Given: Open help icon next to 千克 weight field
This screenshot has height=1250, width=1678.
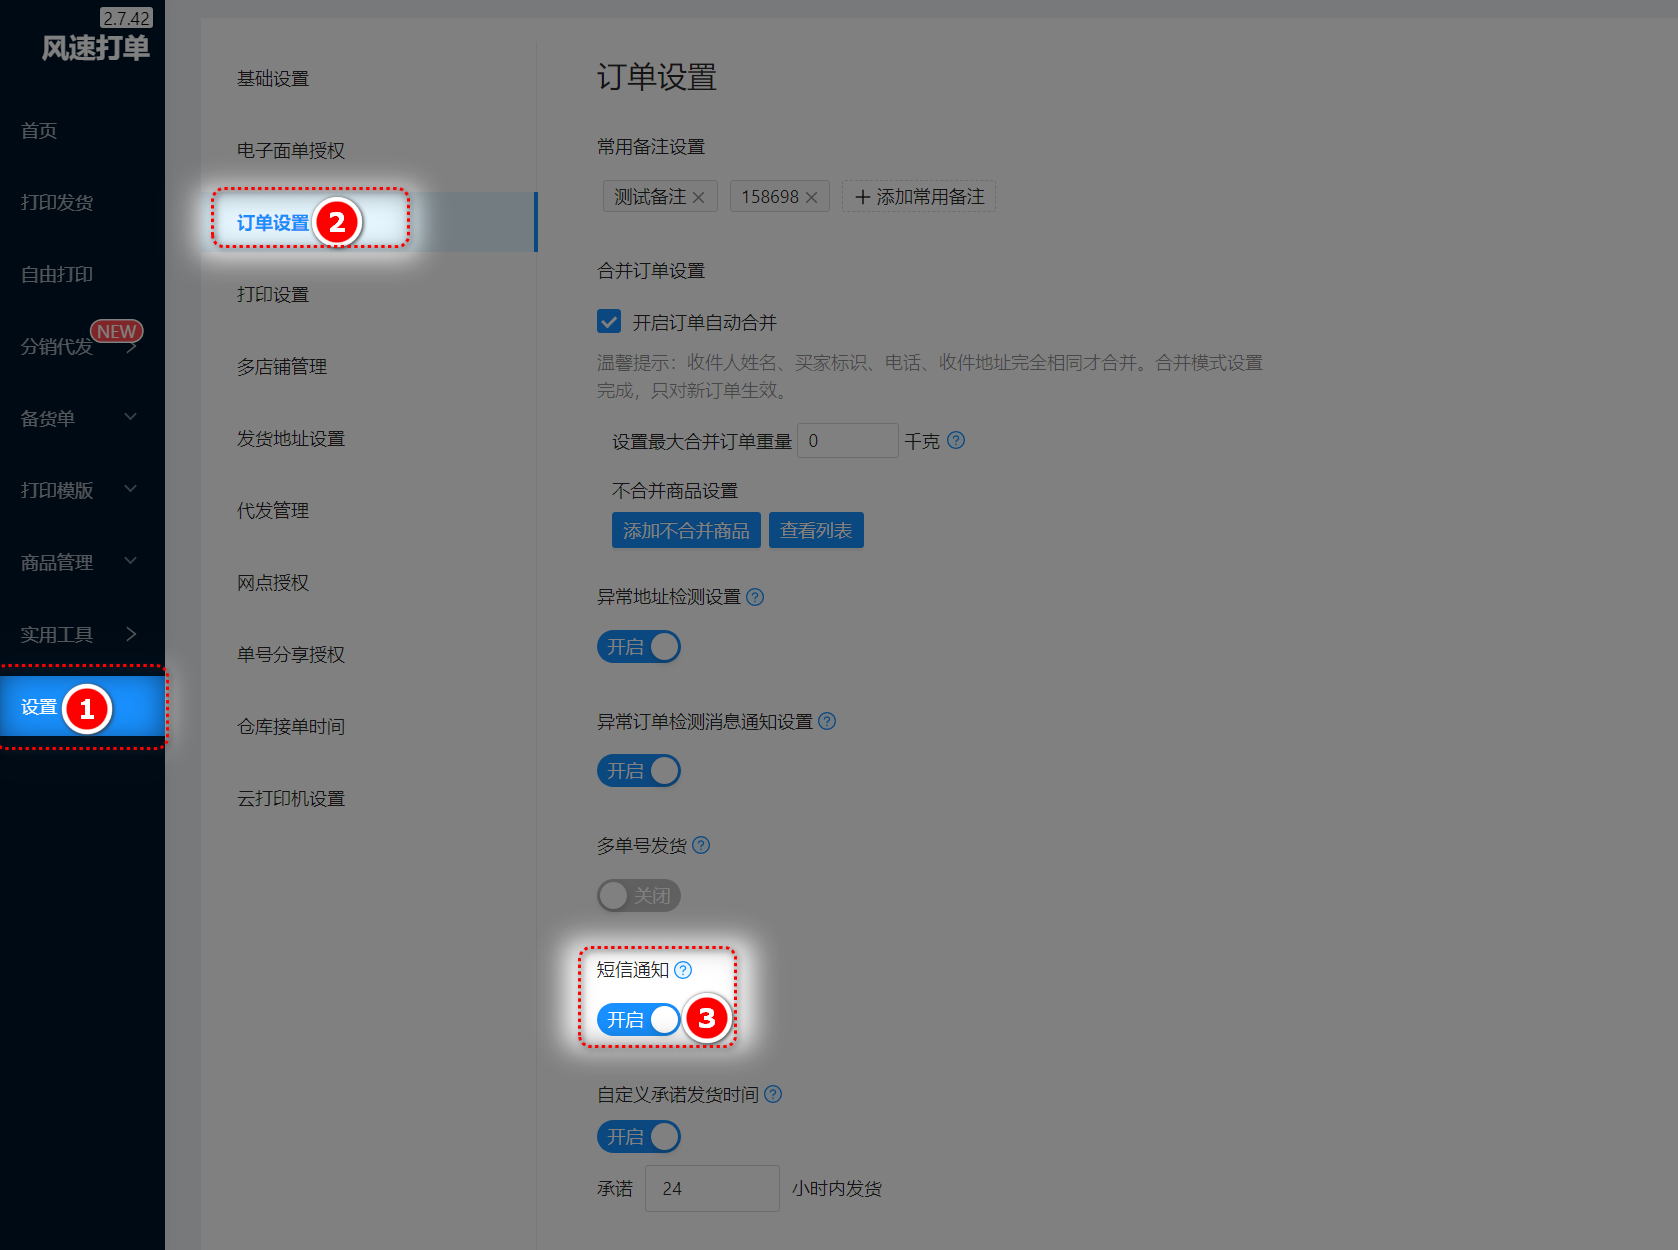Looking at the screenshot, I should 956,440.
